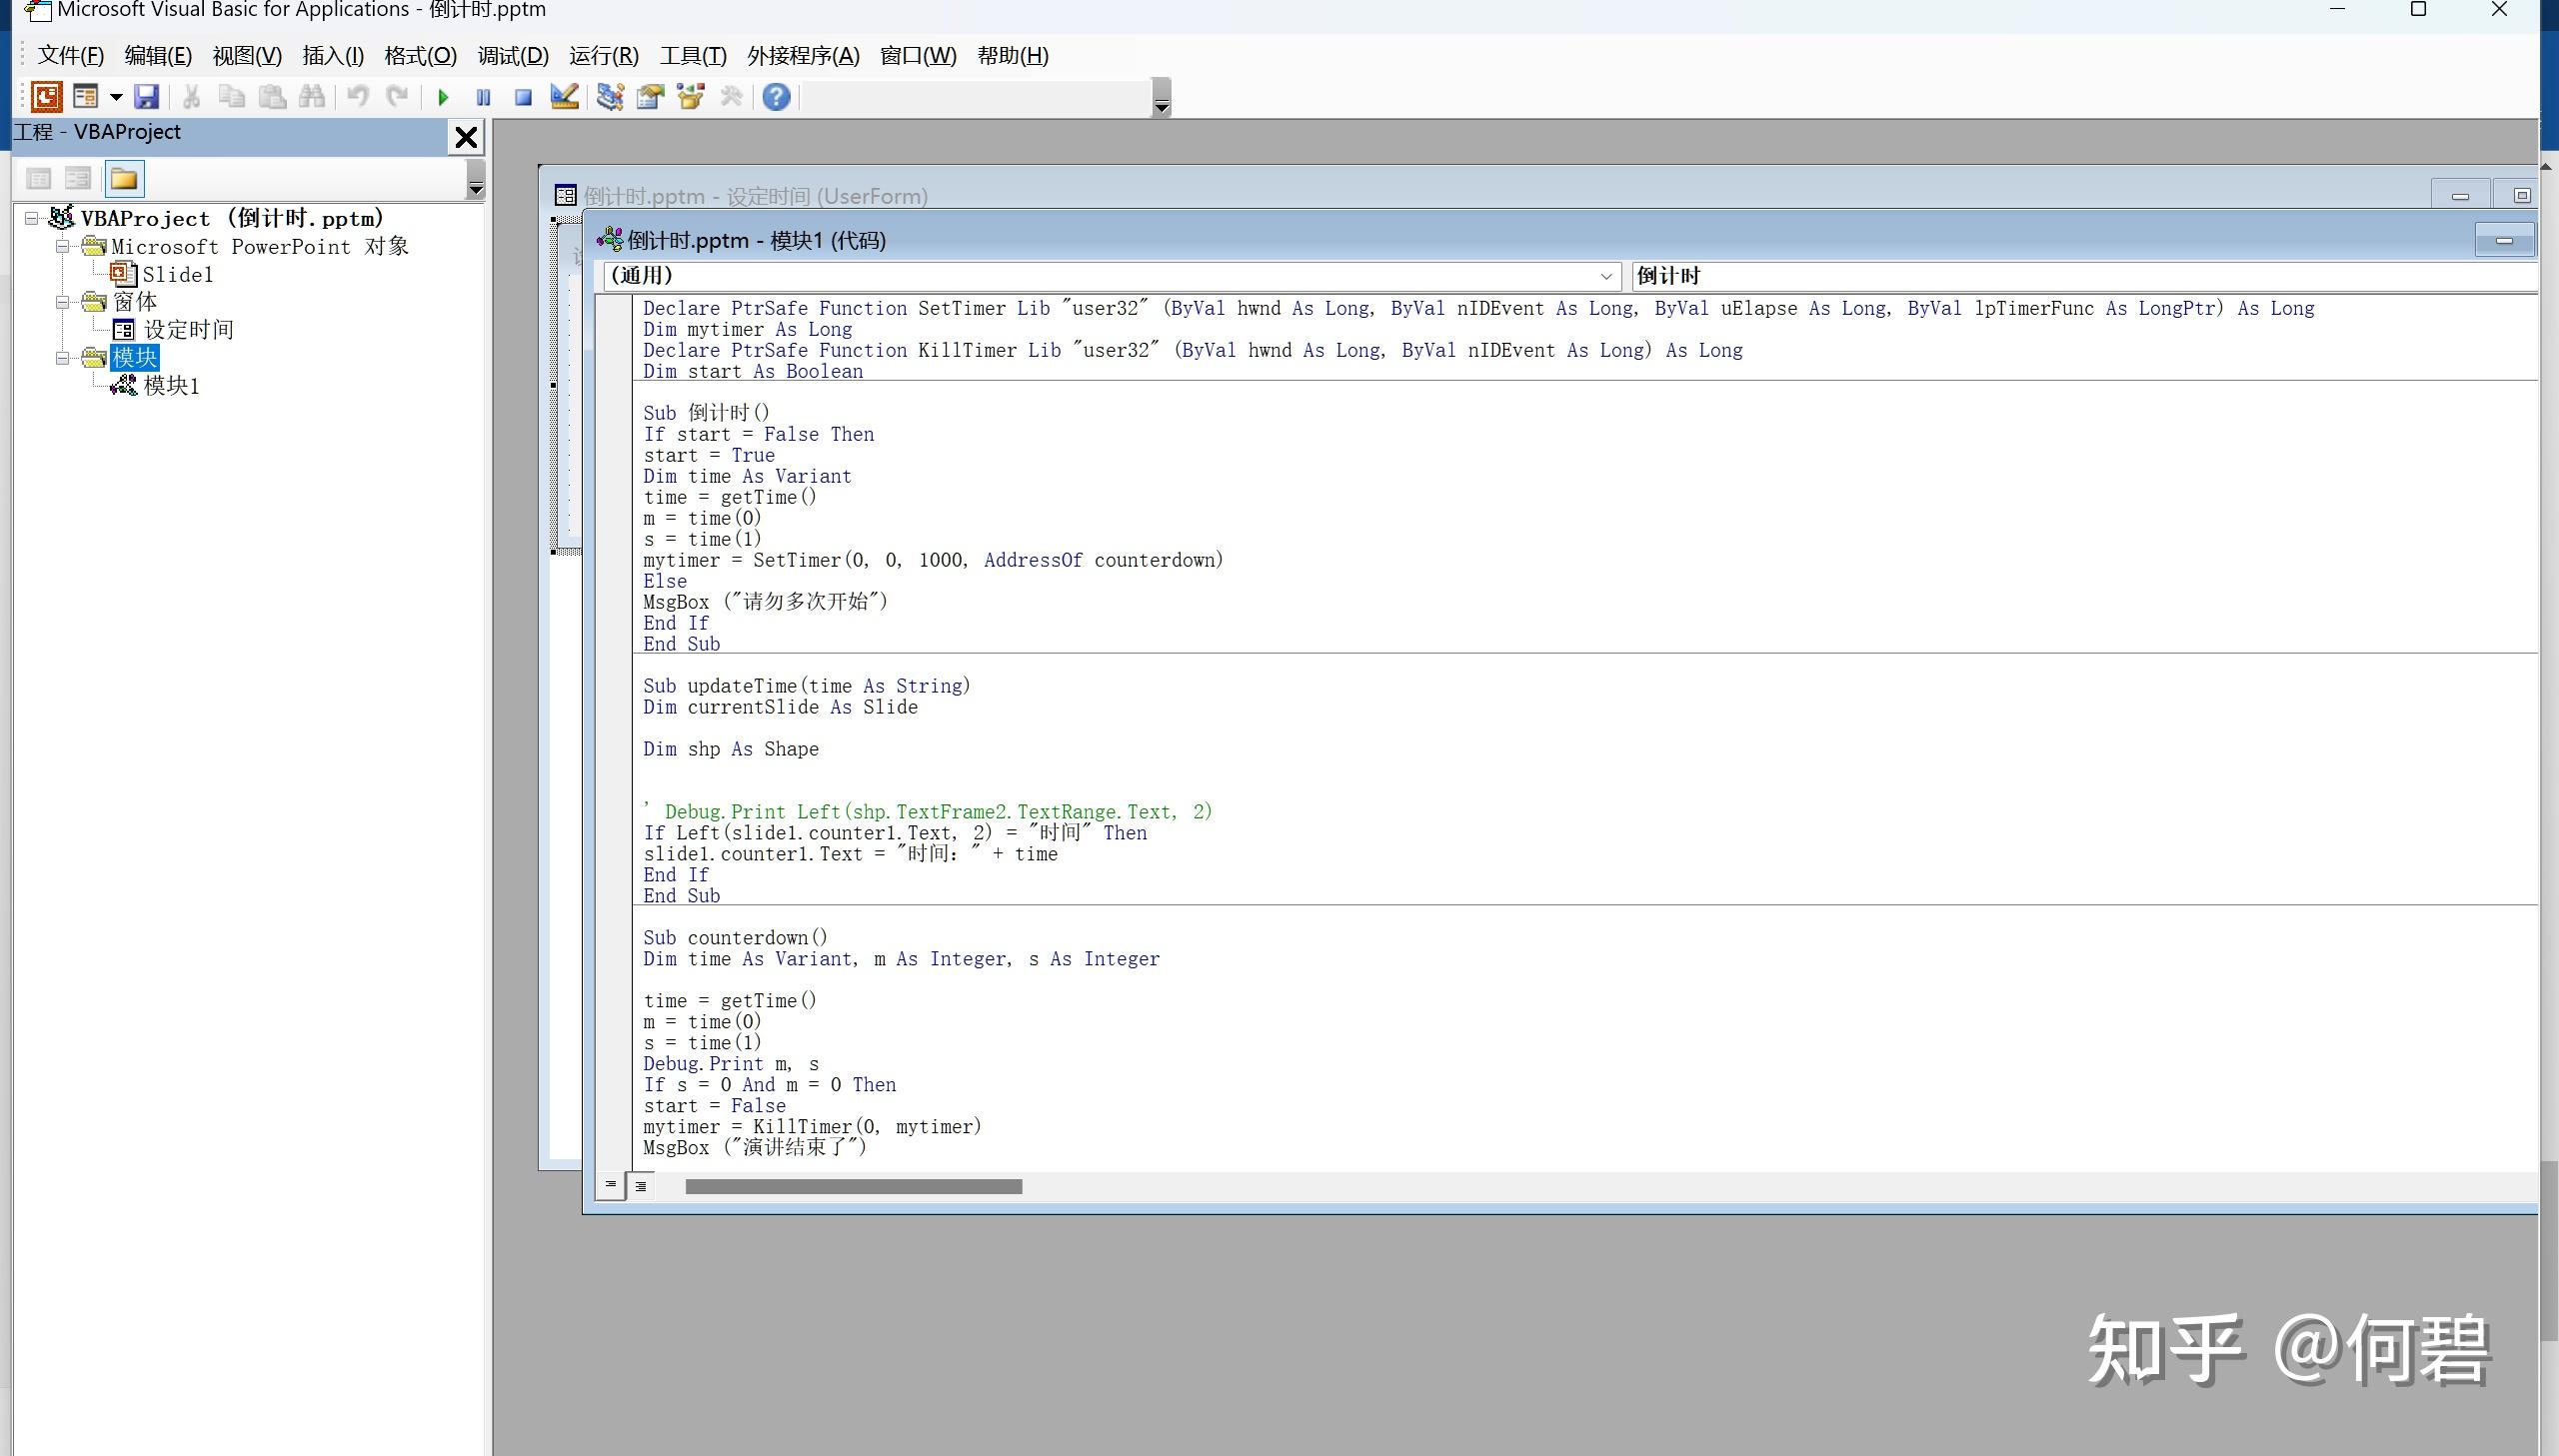Save the project with the floppy icon
The image size is (2559, 1456).
(x=147, y=97)
